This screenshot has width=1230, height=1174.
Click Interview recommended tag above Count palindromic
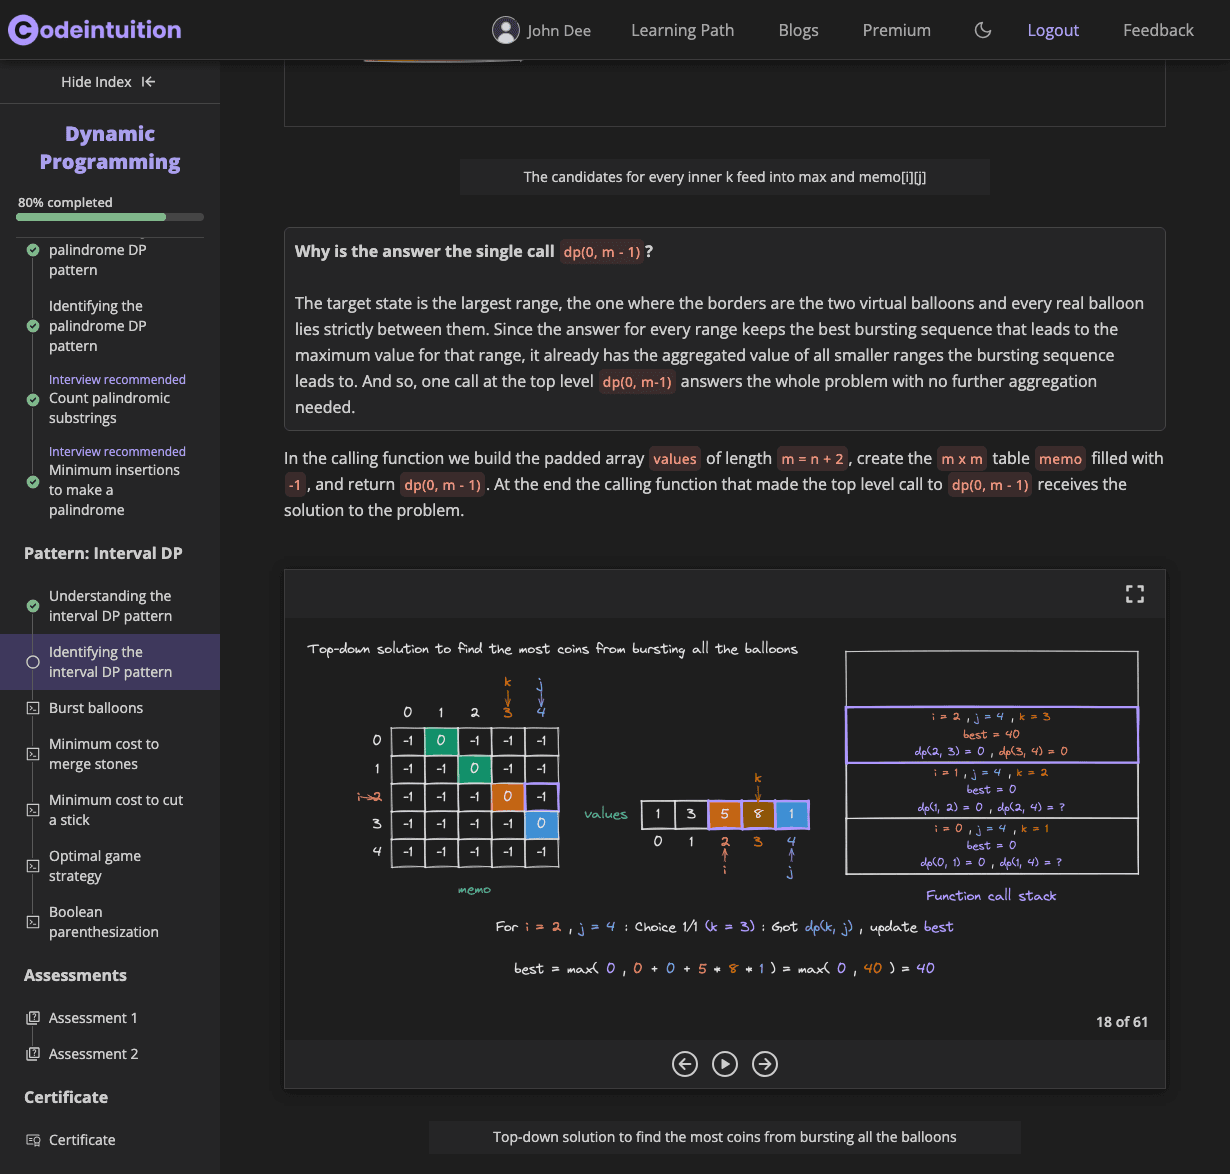pyautogui.click(x=117, y=380)
